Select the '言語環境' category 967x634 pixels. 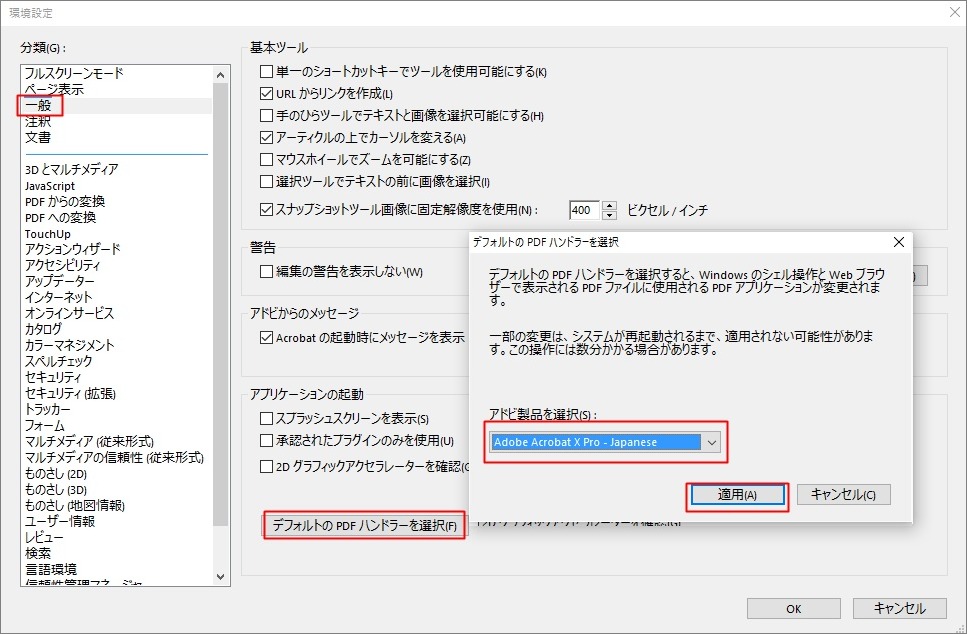51,569
